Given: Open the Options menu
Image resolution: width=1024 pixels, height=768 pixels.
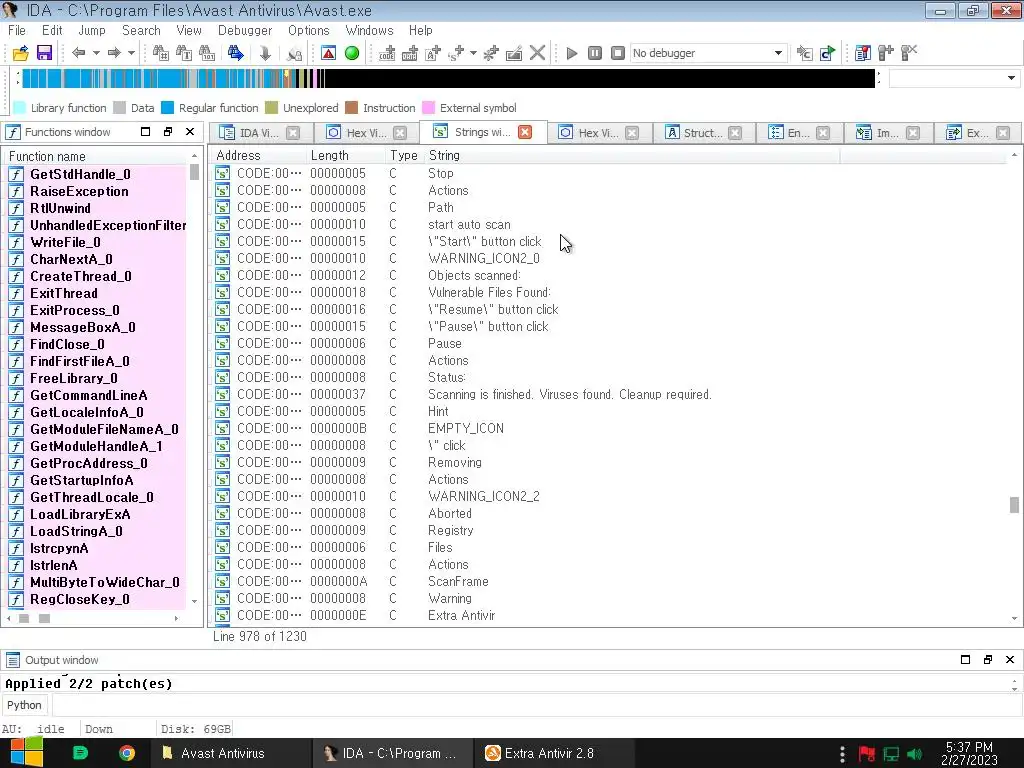Looking at the screenshot, I should click(x=308, y=30).
